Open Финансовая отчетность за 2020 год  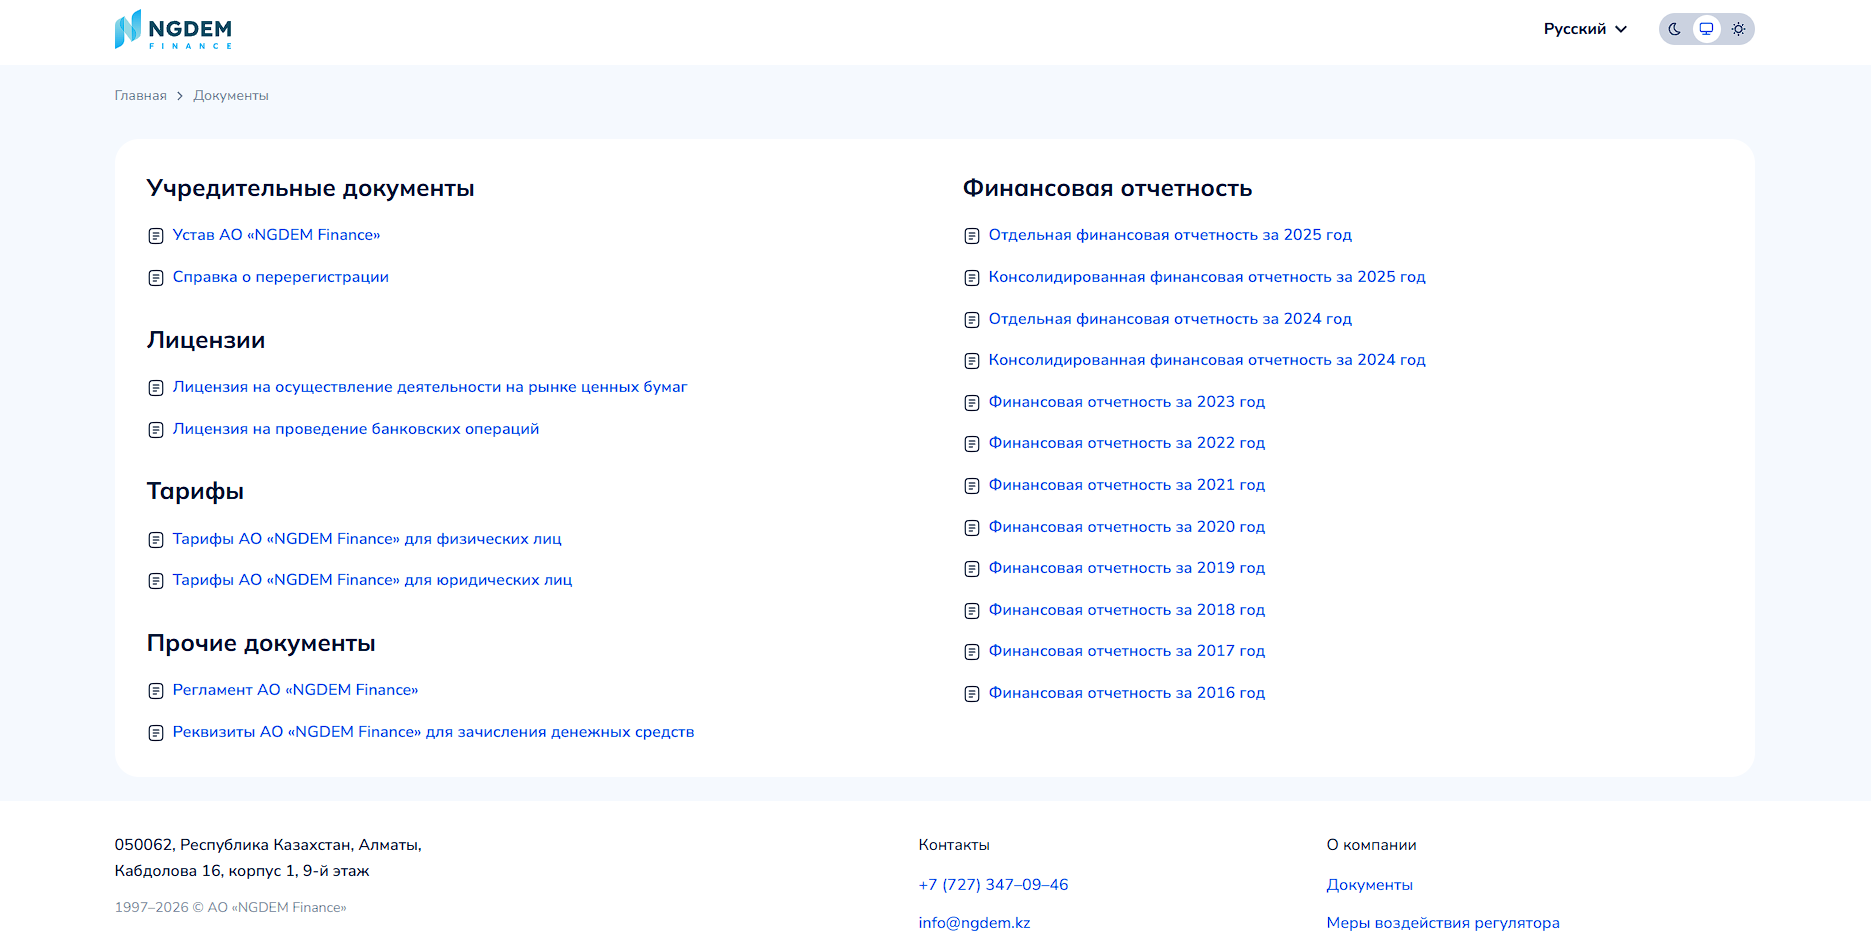1127,527
